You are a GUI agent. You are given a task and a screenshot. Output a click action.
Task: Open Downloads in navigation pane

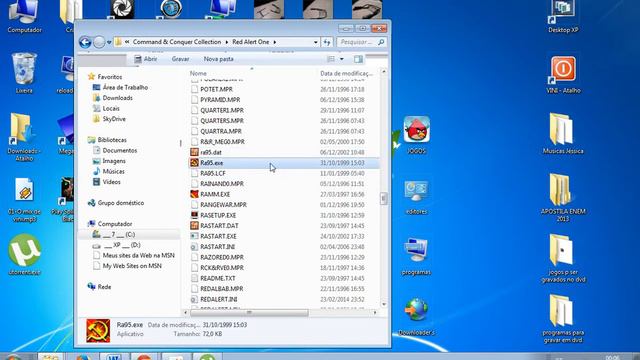click(118, 98)
